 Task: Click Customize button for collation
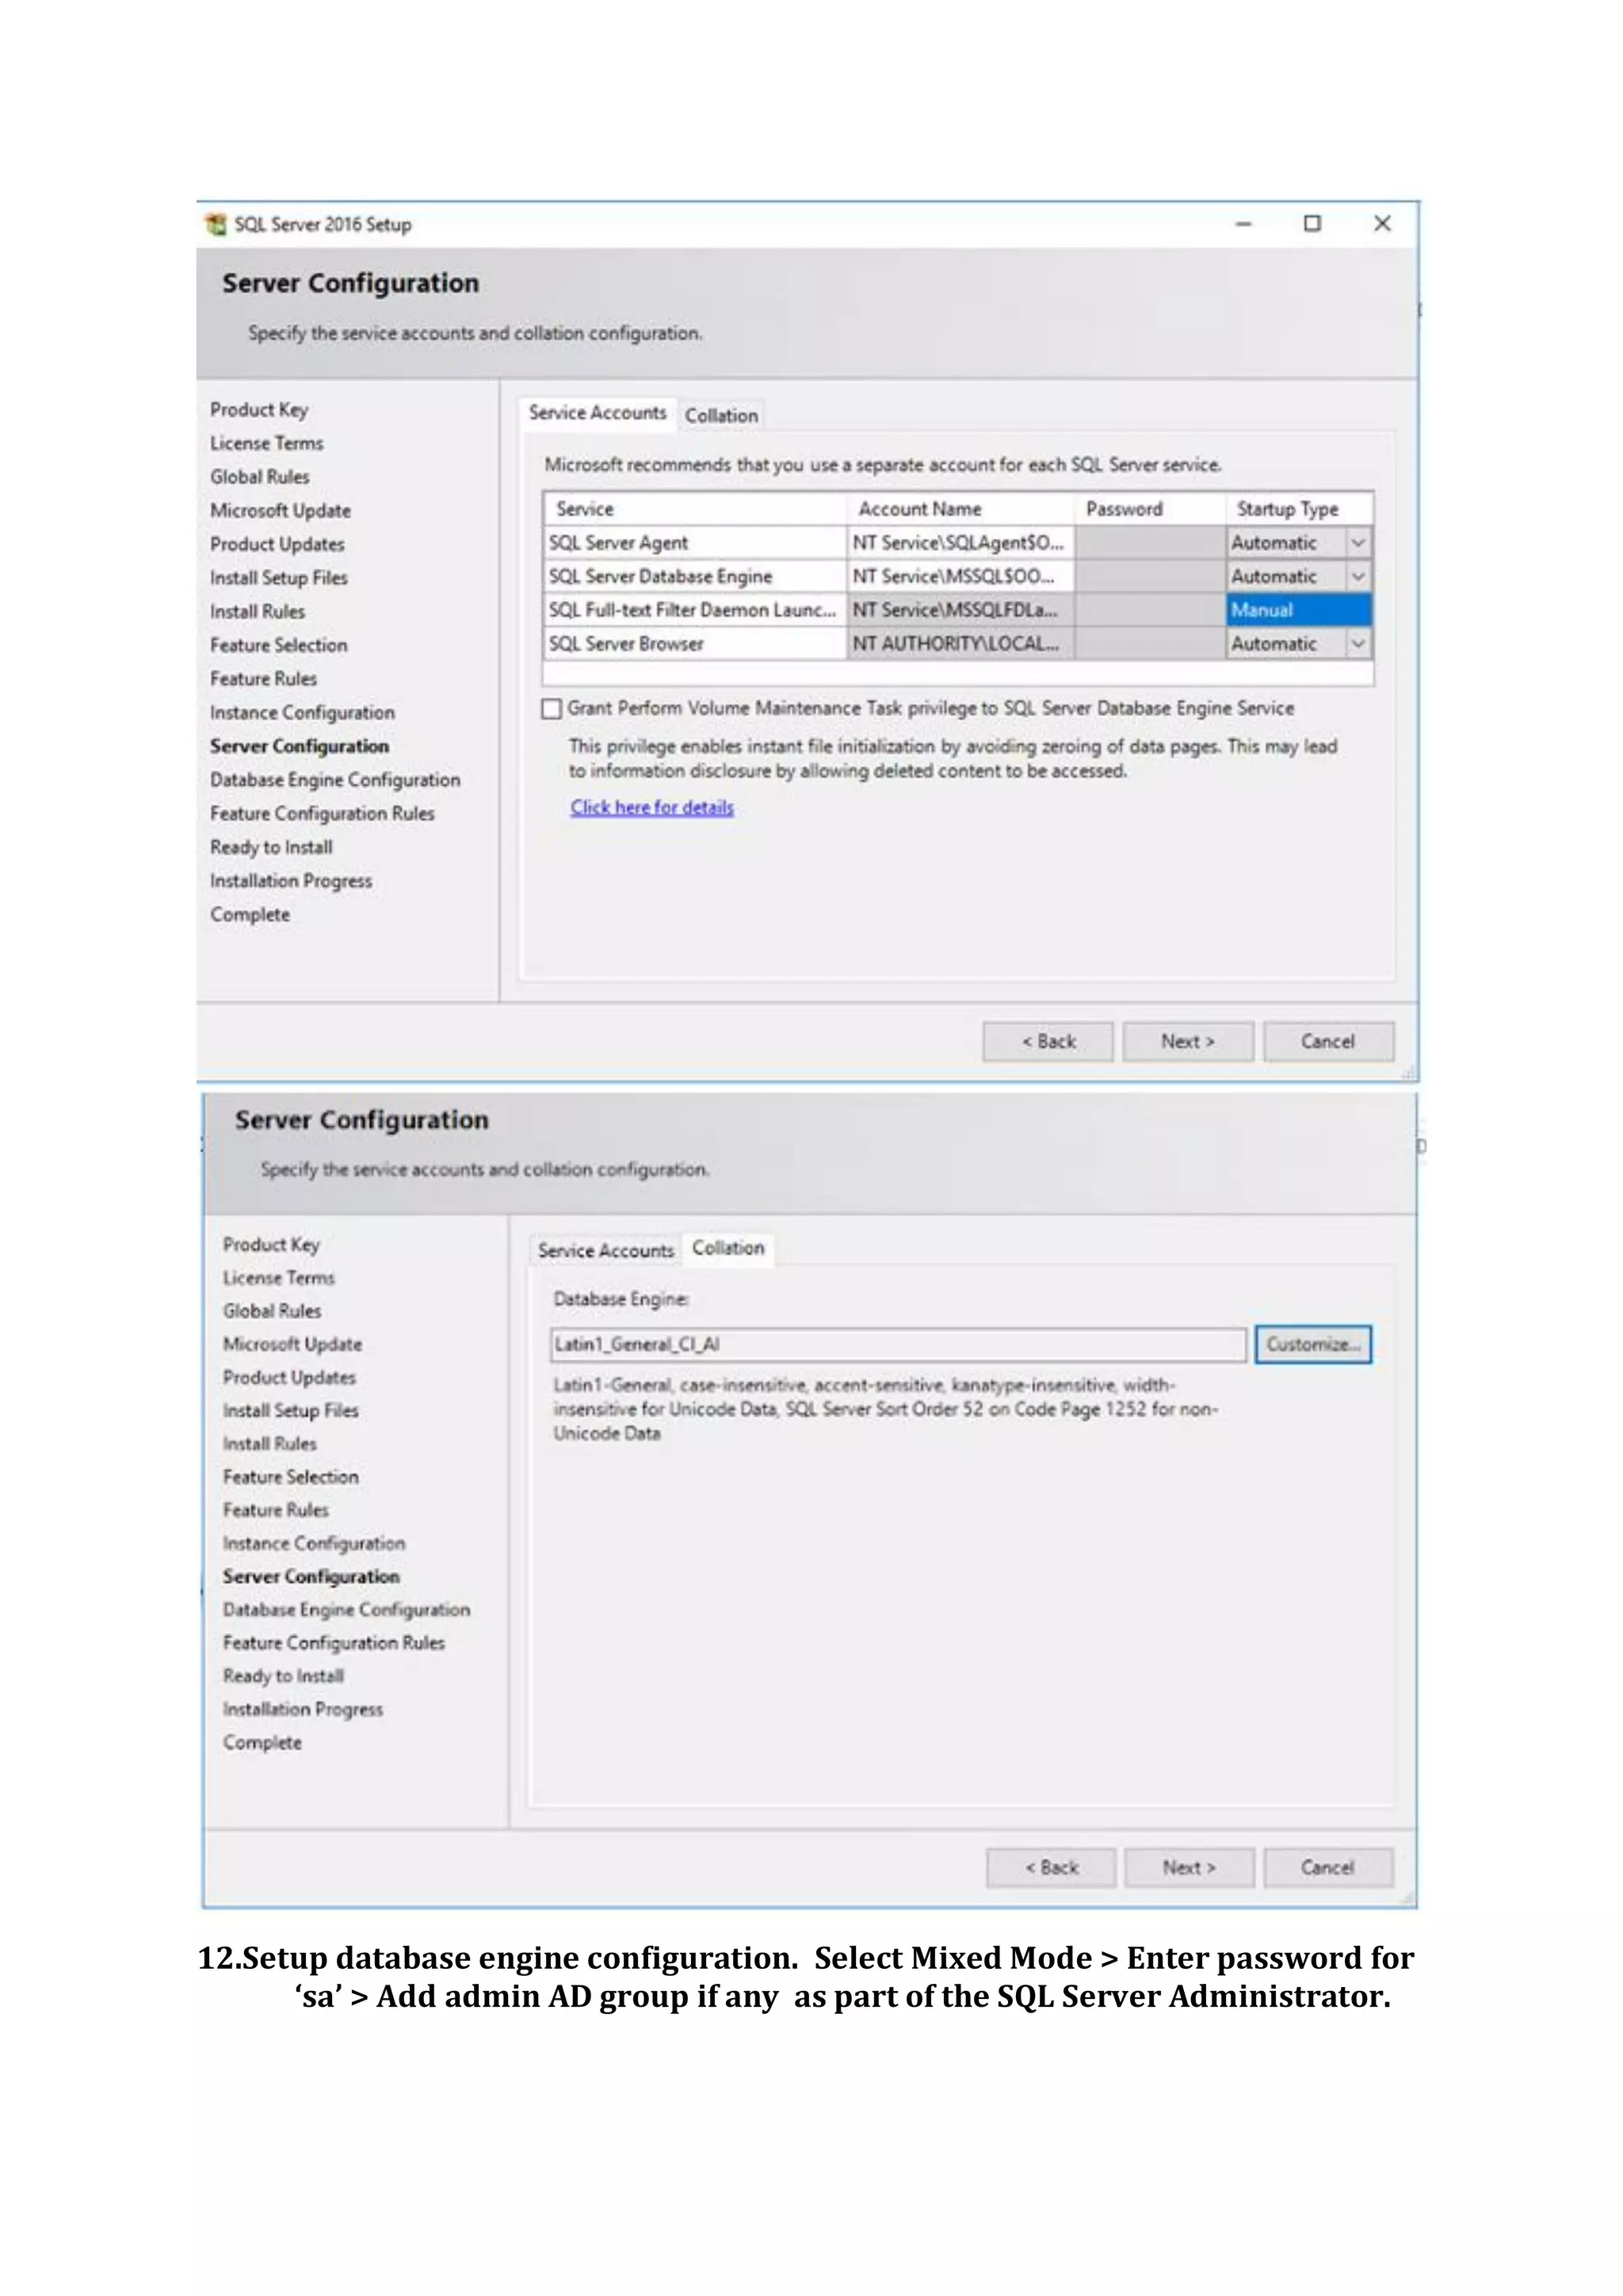[x=1313, y=1344]
